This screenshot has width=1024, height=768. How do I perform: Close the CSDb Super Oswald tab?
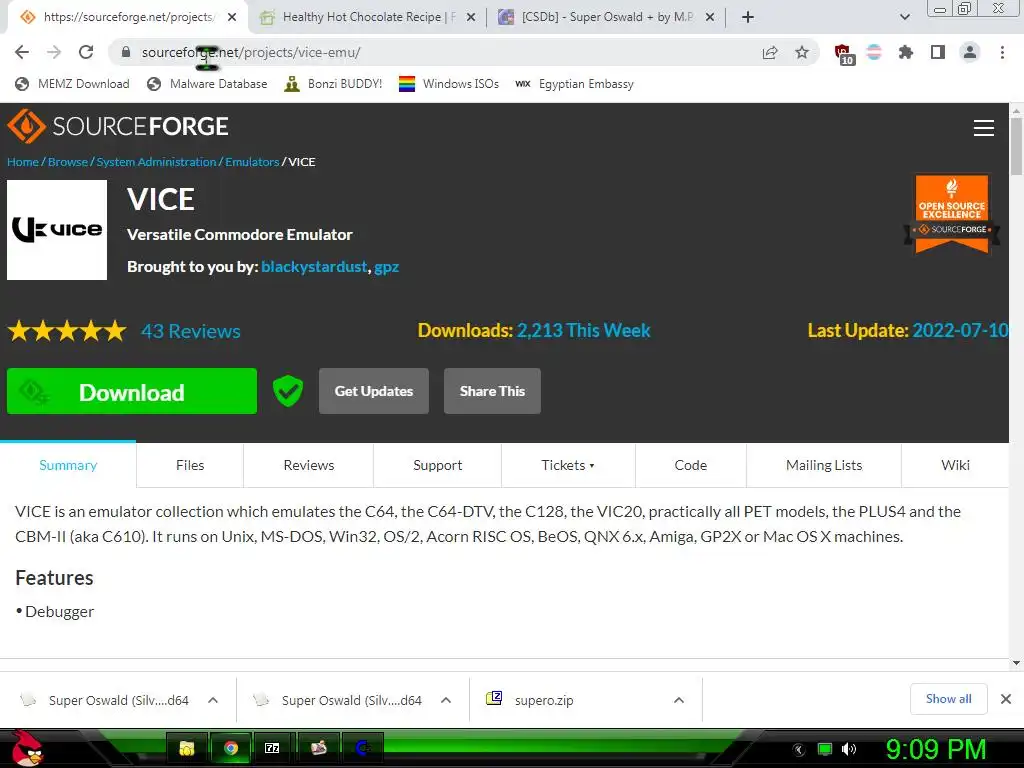point(710,17)
